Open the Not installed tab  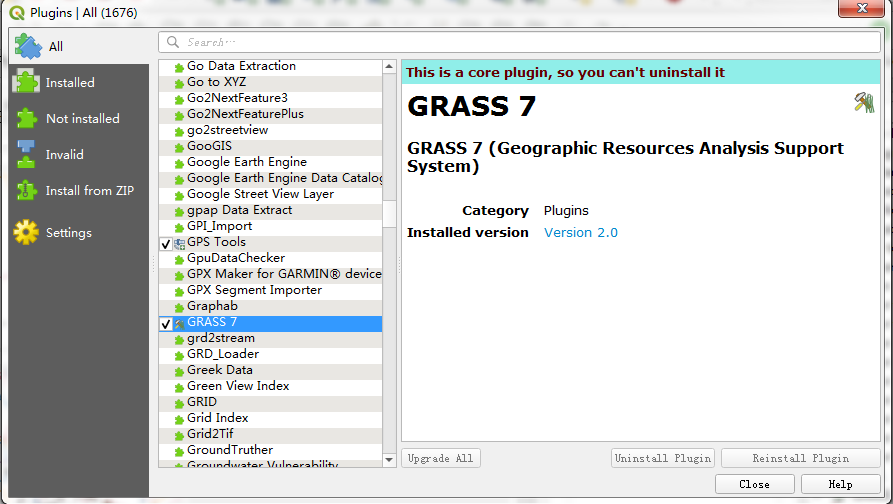(79, 118)
